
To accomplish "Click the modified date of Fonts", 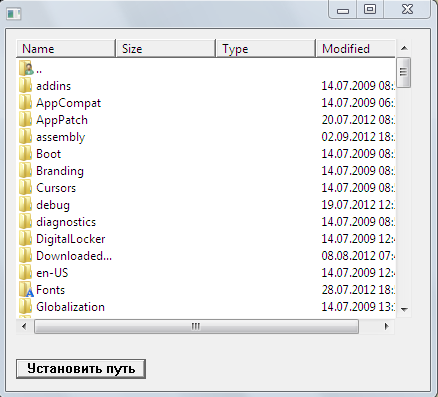I will pyautogui.click(x=358, y=290).
